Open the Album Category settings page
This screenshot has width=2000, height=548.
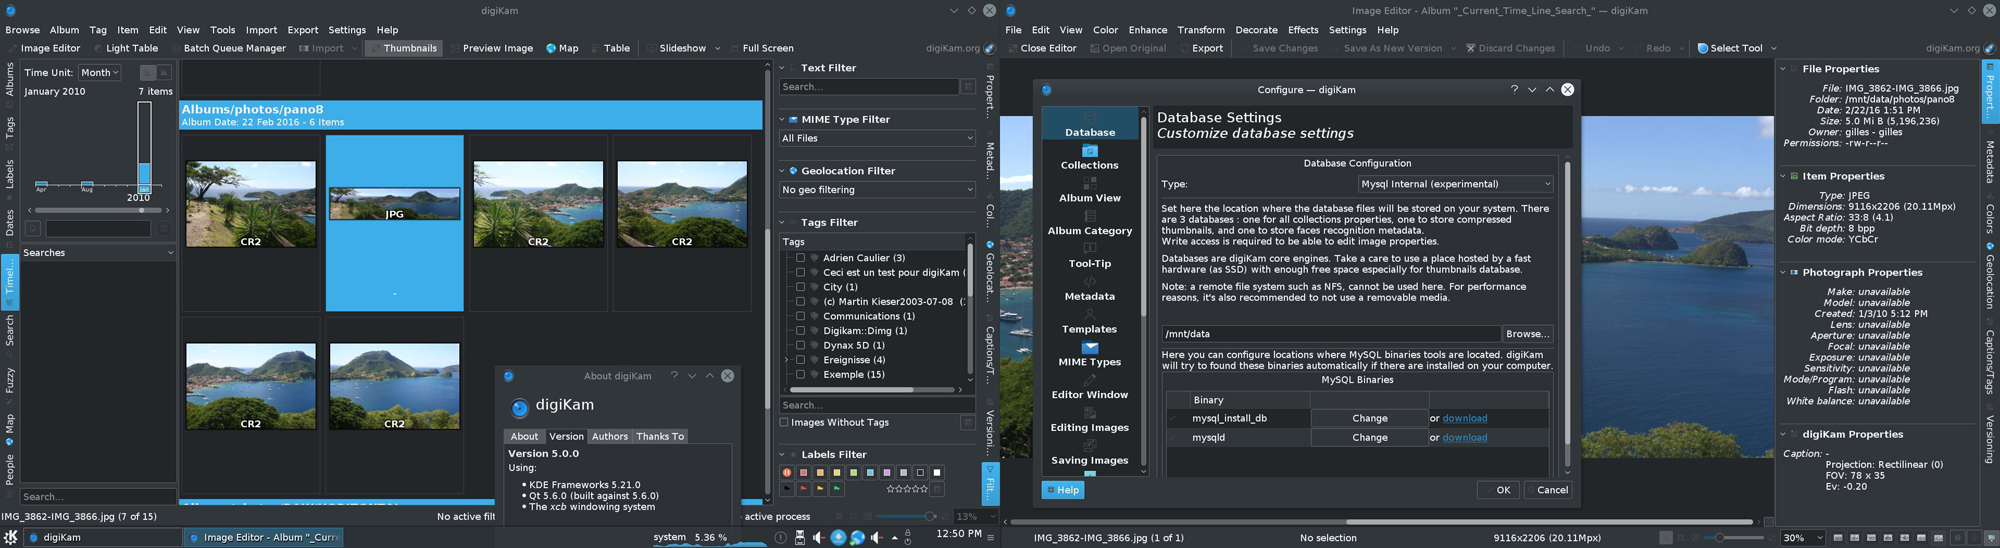tap(1089, 223)
